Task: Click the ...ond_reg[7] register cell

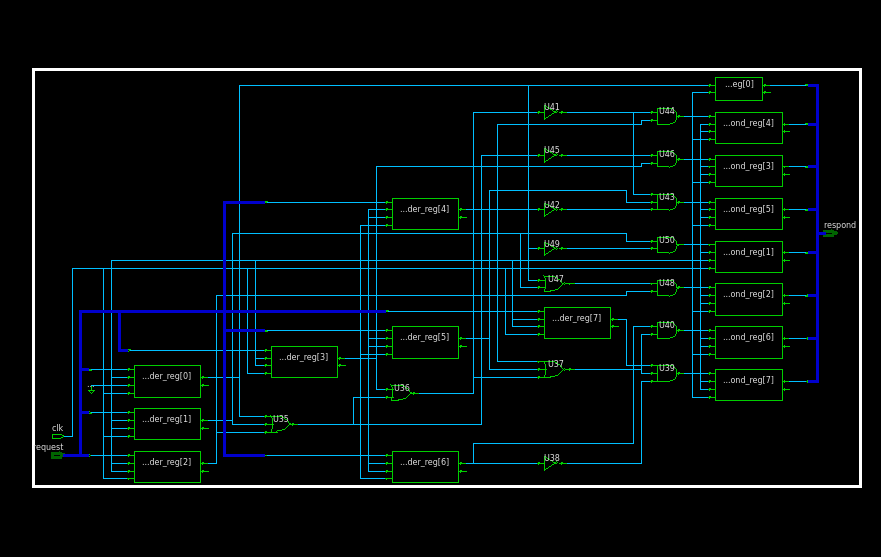Action: (x=748, y=385)
